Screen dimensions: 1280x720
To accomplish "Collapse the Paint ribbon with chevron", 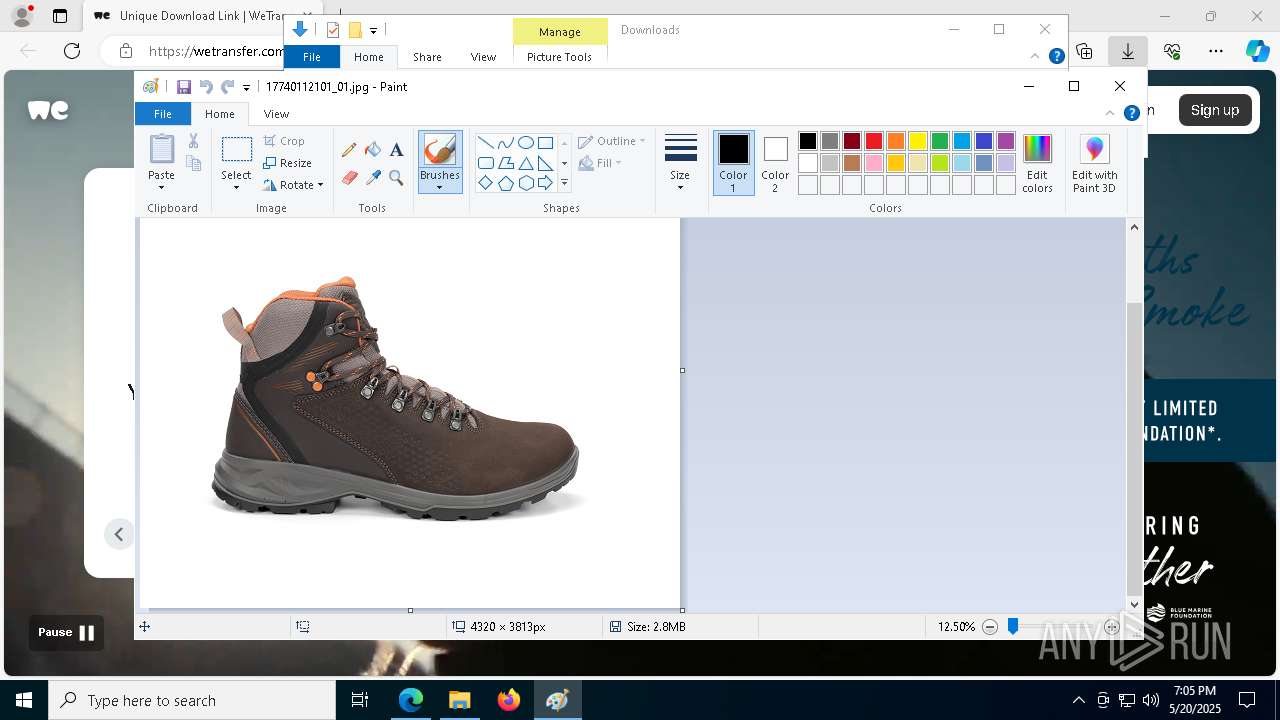I will 1110,113.
